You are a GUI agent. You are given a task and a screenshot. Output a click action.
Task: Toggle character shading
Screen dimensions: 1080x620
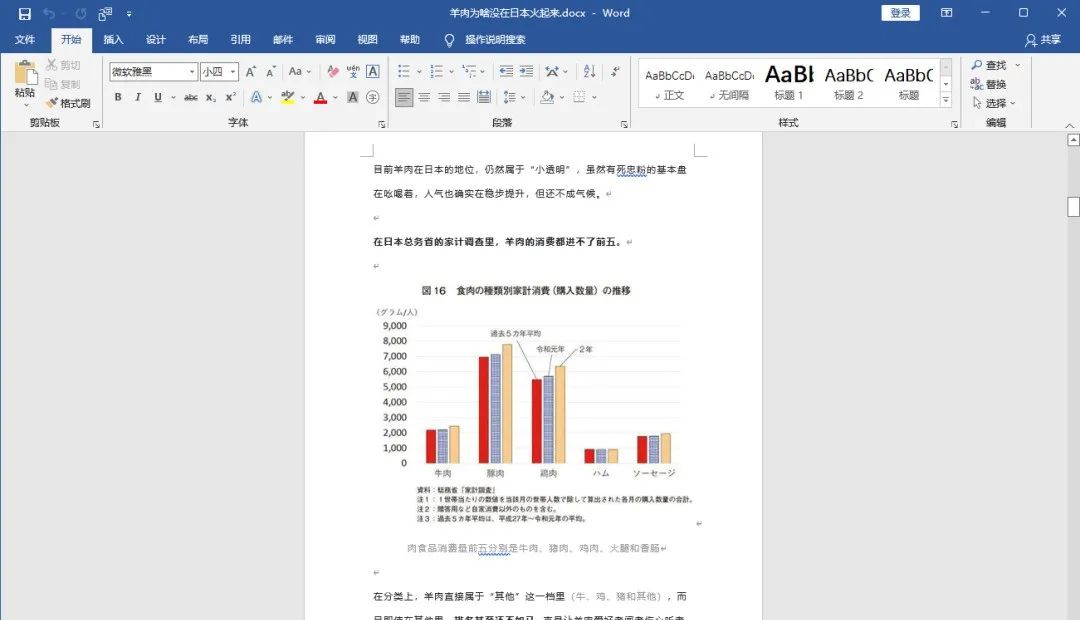pyautogui.click(x=353, y=97)
